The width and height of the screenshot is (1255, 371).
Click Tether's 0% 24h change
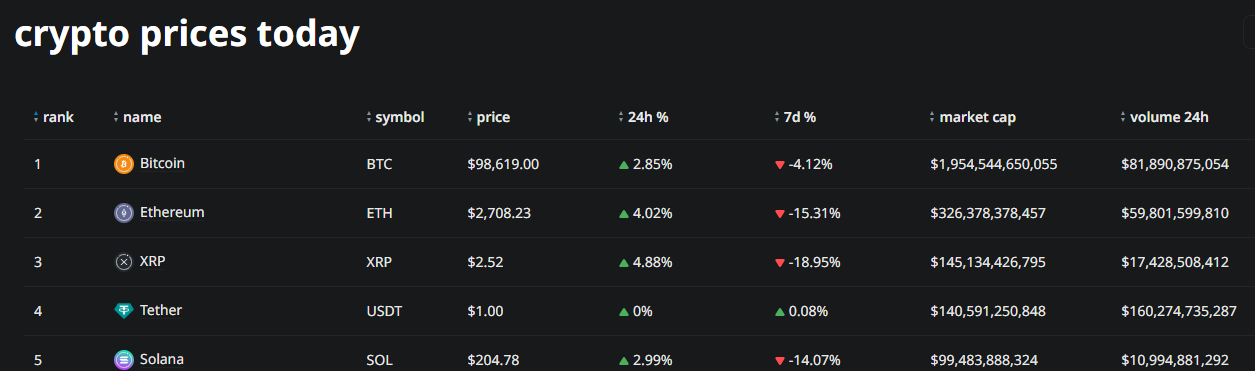[x=636, y=311]
